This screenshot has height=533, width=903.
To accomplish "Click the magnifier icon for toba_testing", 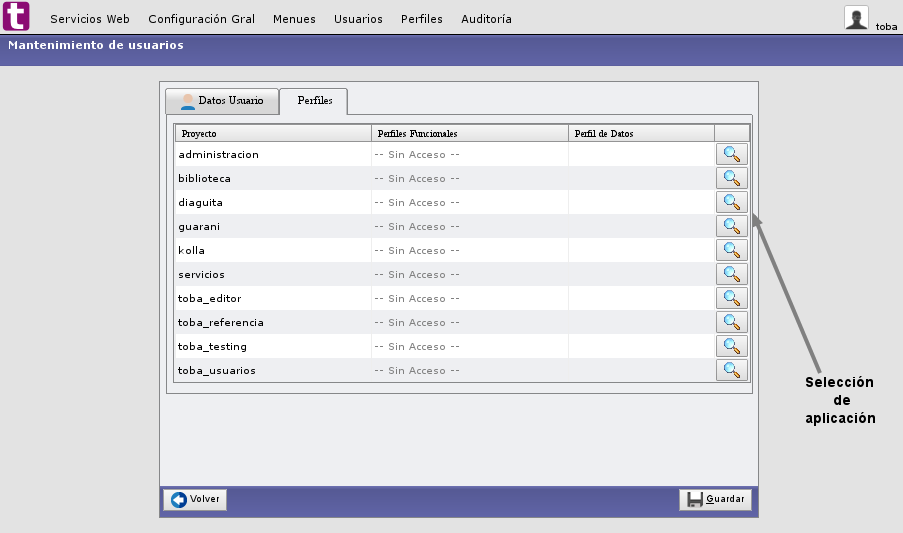I will click(x=732, y=346).
